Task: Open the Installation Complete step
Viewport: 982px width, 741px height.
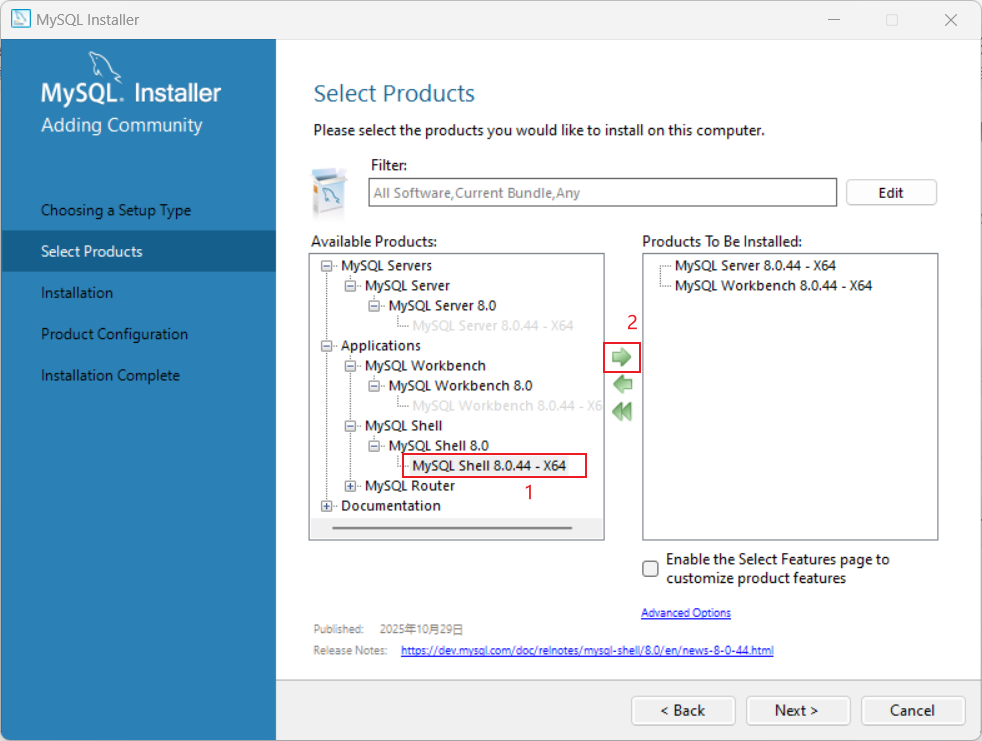Action: point(110,375)
